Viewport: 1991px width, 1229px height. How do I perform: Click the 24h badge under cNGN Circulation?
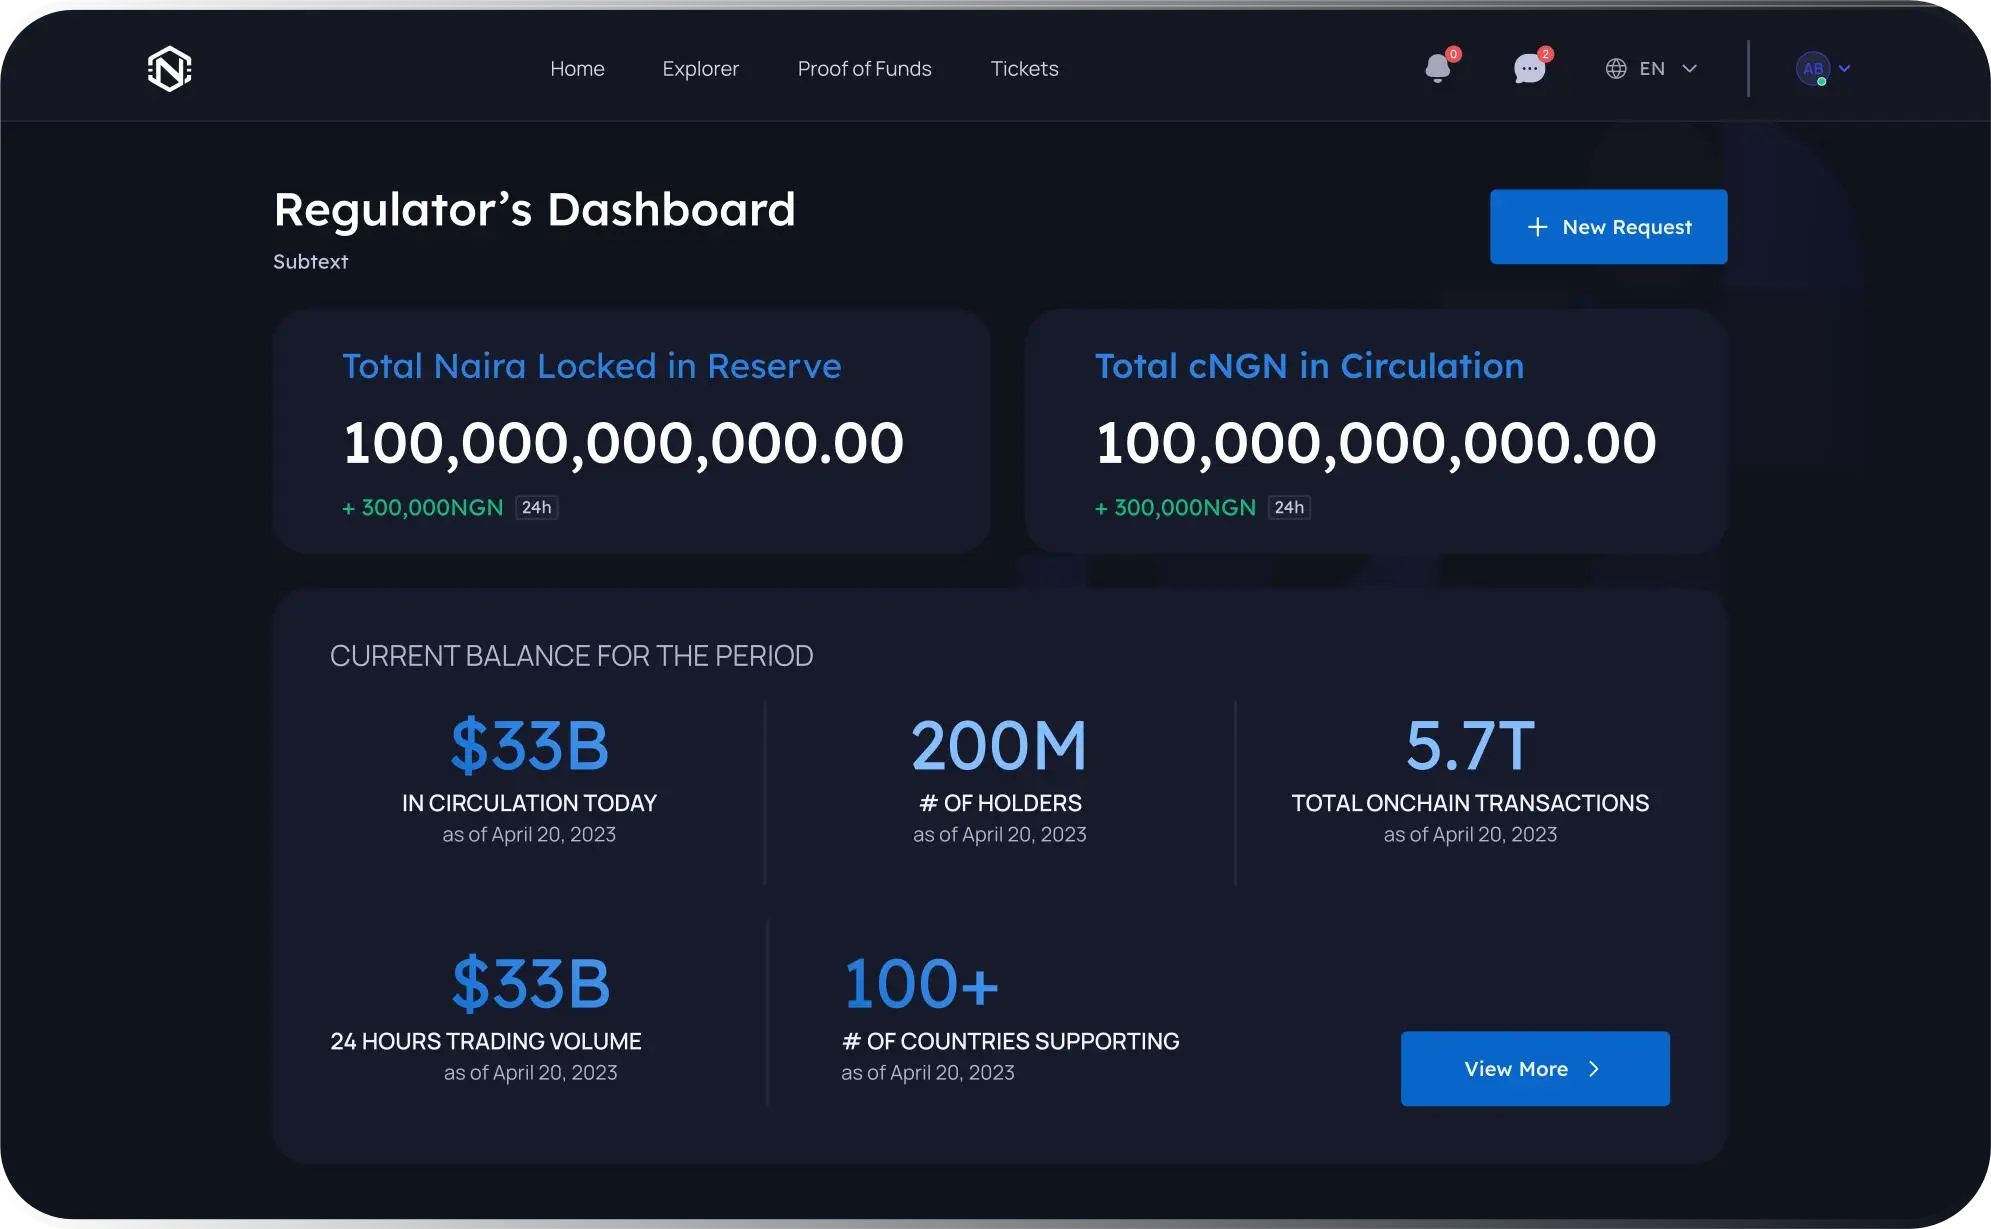pyautogui.click(x=1289, y=507)
